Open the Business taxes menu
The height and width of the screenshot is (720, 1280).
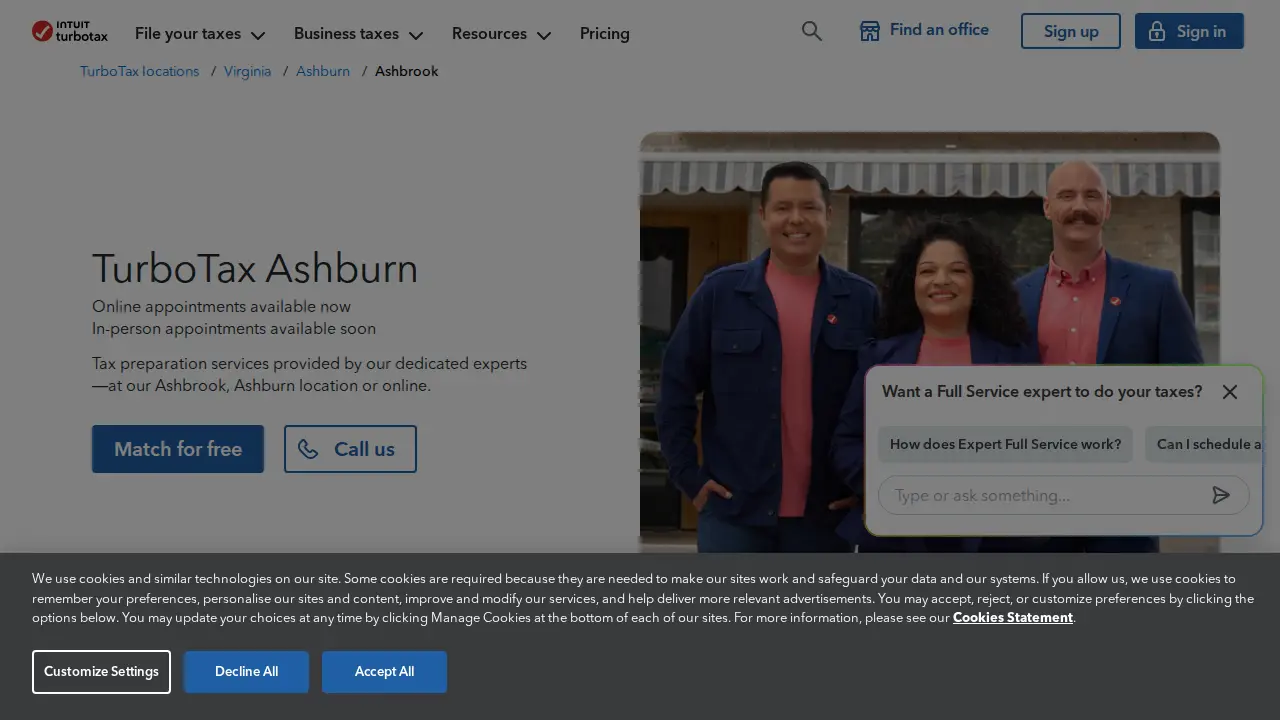[358, 33]
